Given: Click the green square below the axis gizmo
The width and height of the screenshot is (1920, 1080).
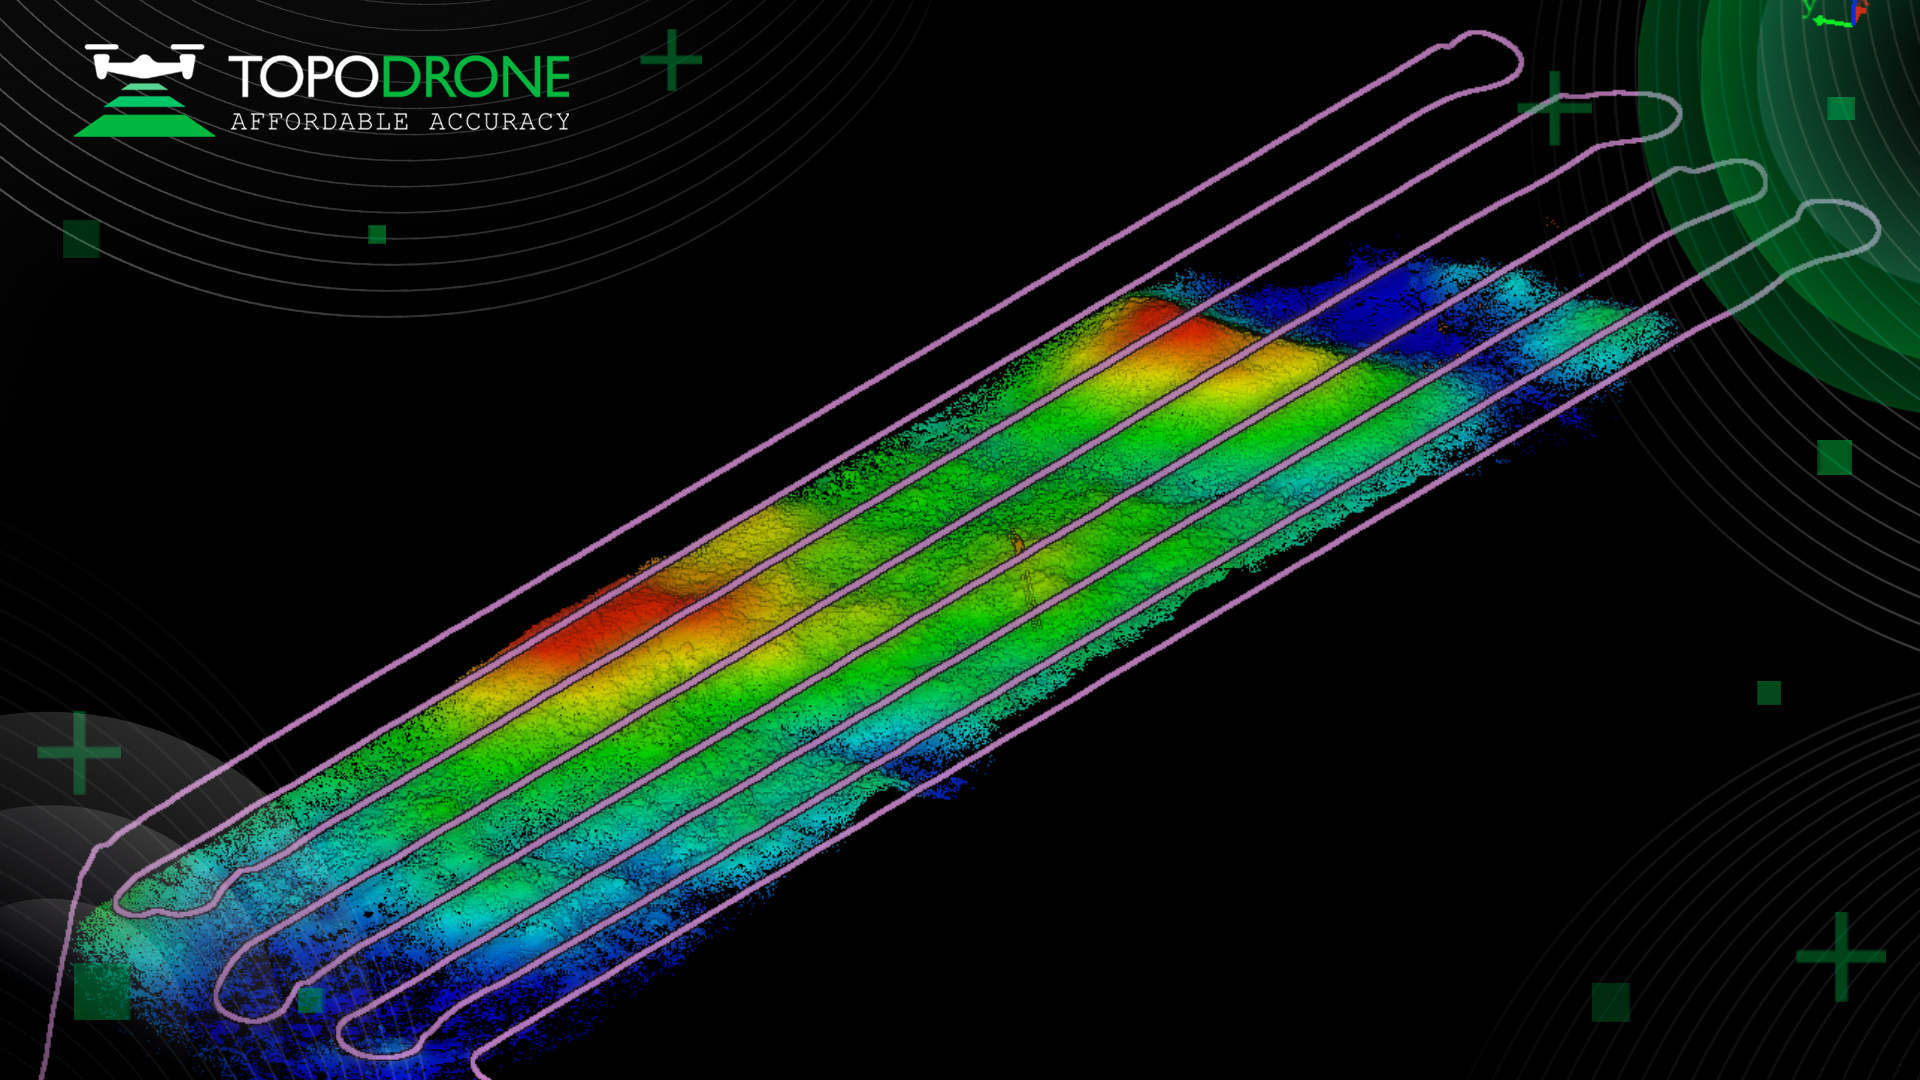Looking at the screenshot, I should pos(1841,108).
